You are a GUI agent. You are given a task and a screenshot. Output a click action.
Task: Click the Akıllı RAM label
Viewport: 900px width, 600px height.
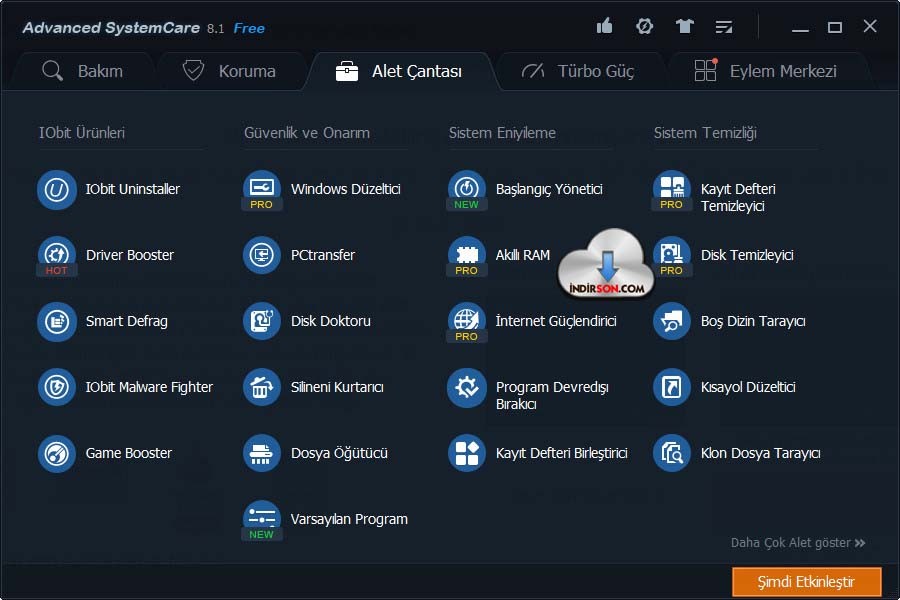point(523,256)
